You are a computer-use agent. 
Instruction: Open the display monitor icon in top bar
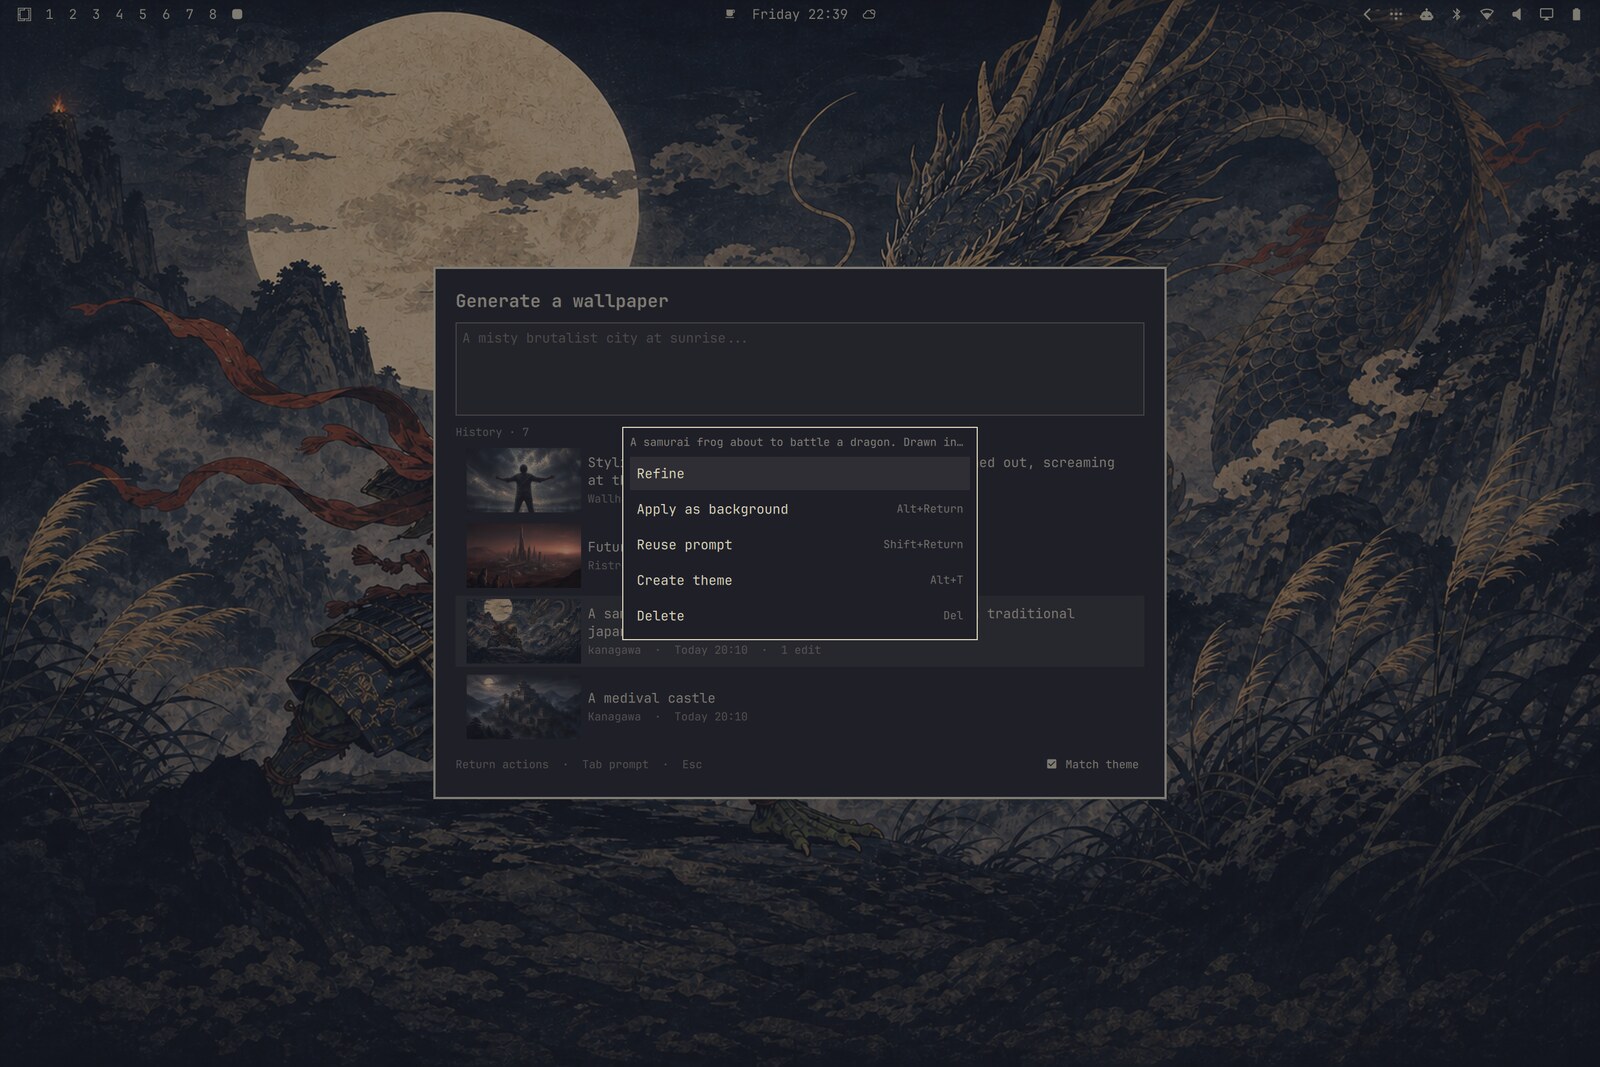coord(1546,14)
